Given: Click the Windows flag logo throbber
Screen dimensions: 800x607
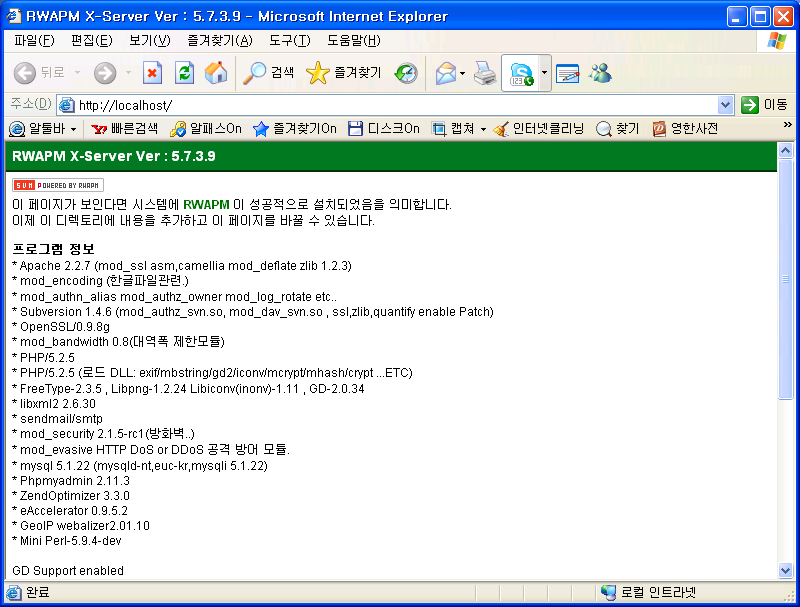Looking at the screenshot, I should [x=777, y=41].
